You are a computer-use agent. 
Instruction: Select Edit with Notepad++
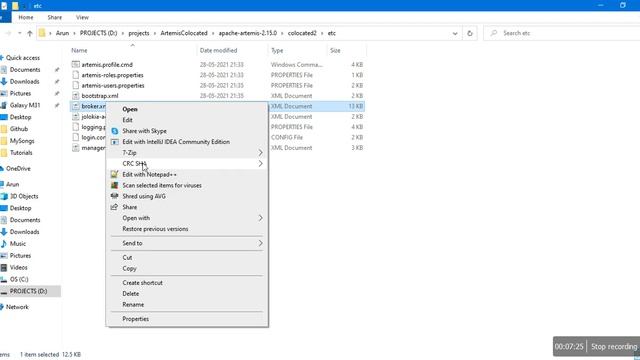tap(149, 175)
